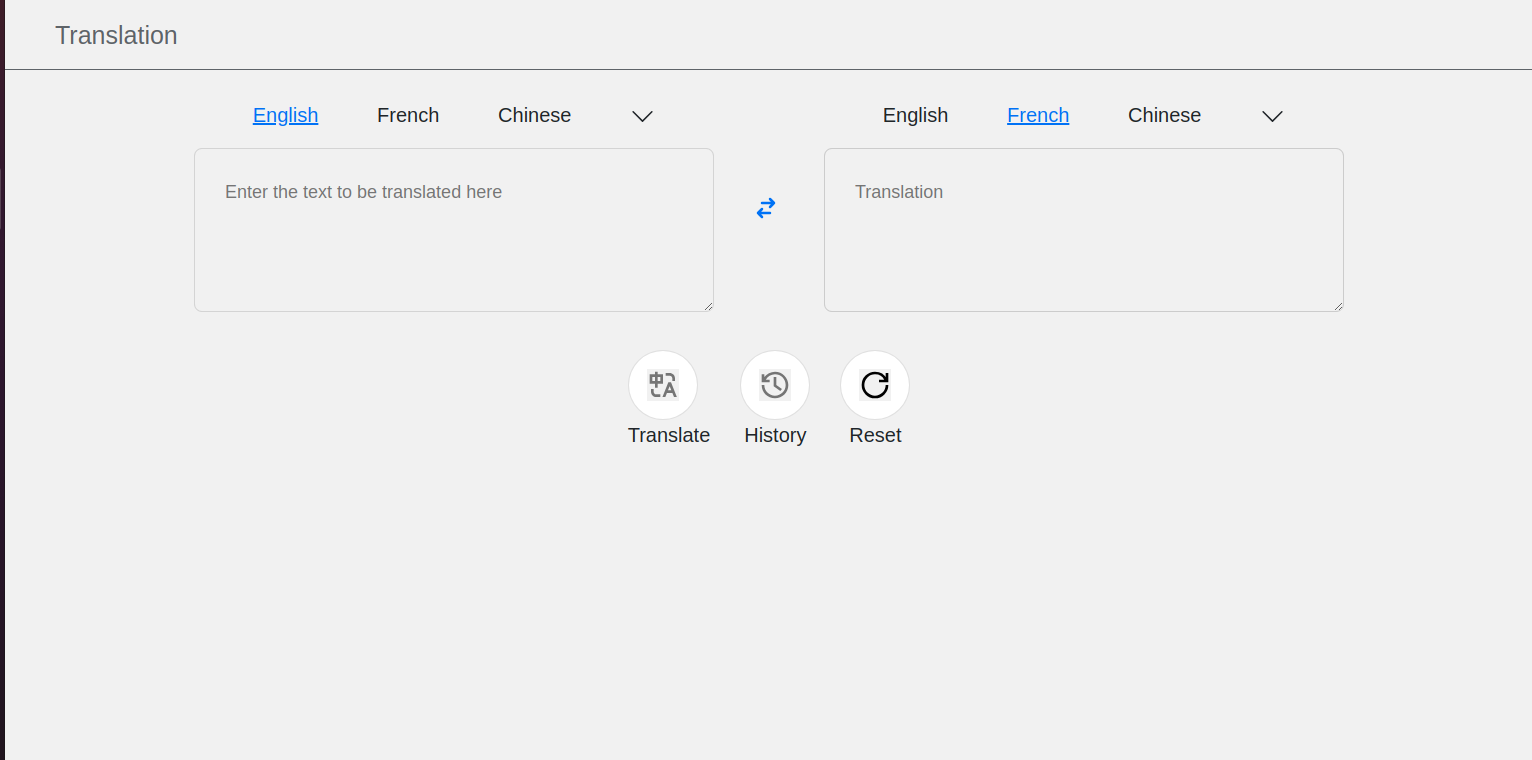This screenshot has height=760, width=1532.
Task: Expand the source language dropdown chevron
Action: tap(642, 116)
